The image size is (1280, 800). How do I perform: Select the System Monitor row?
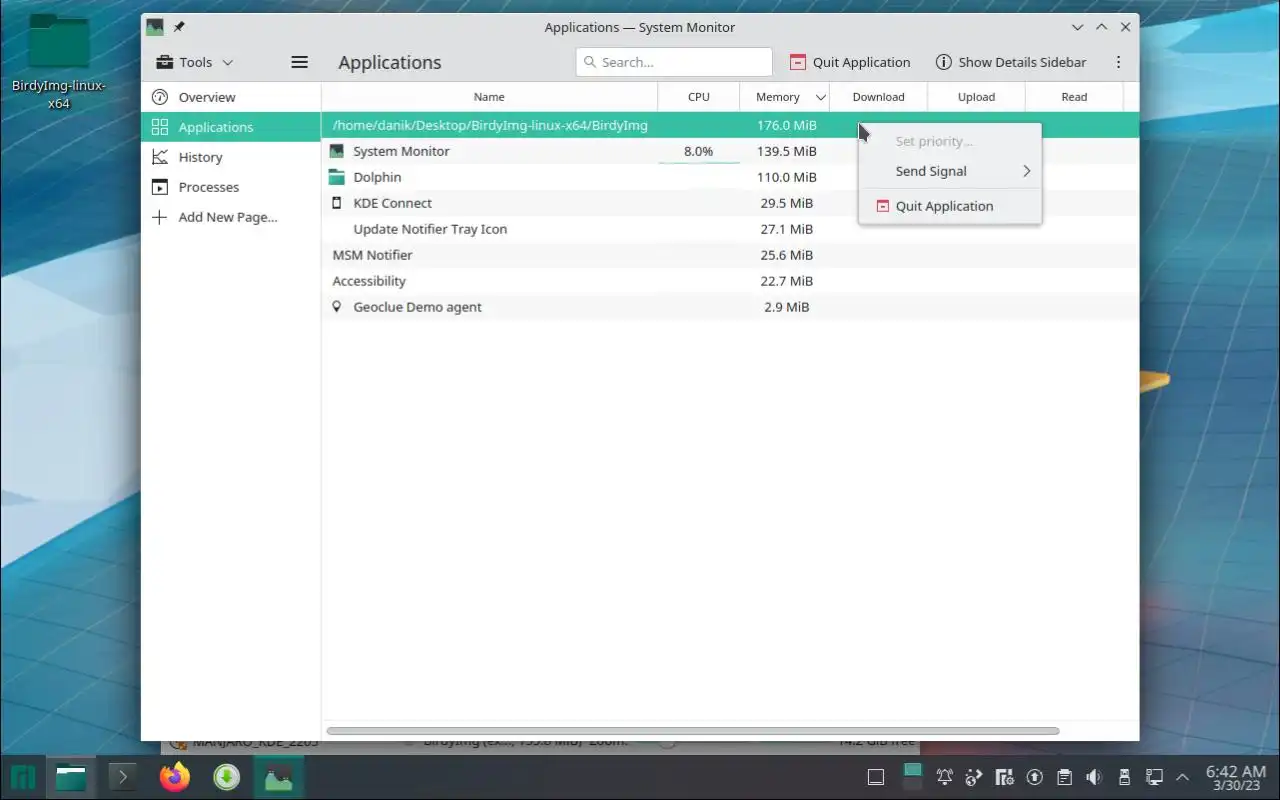tap(730, 151)
